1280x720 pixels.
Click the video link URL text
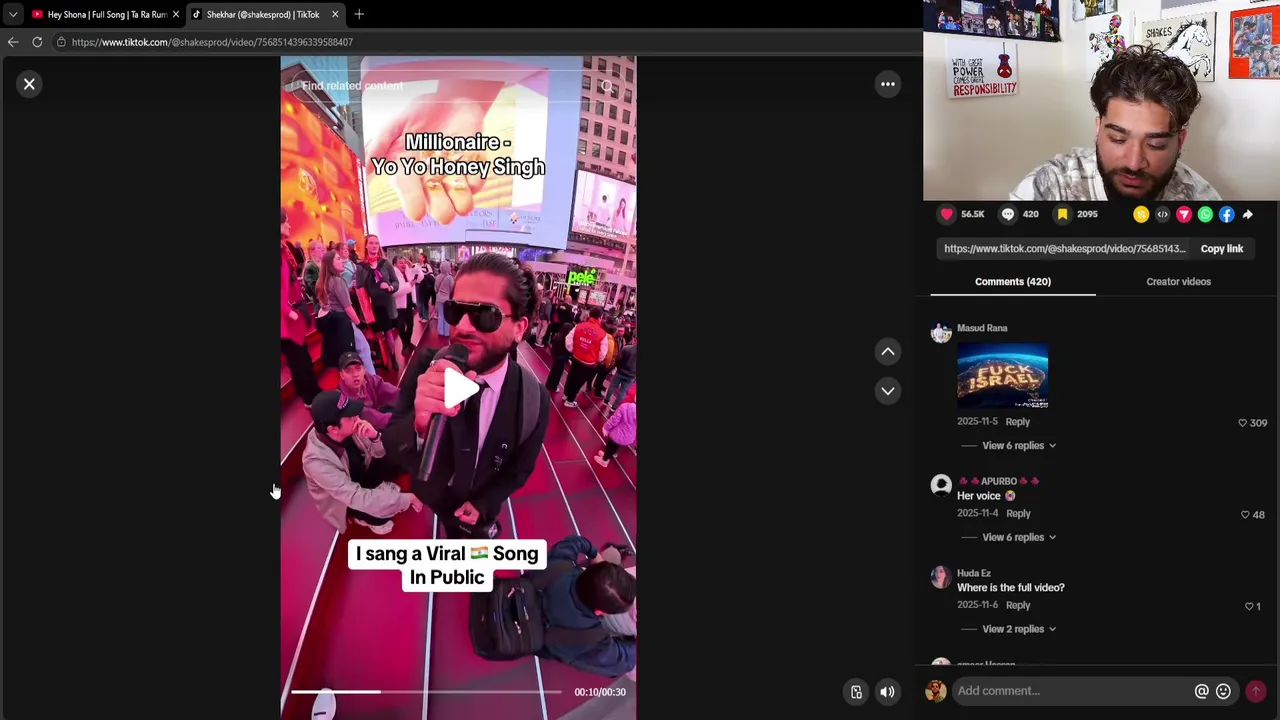(1065, 249)
